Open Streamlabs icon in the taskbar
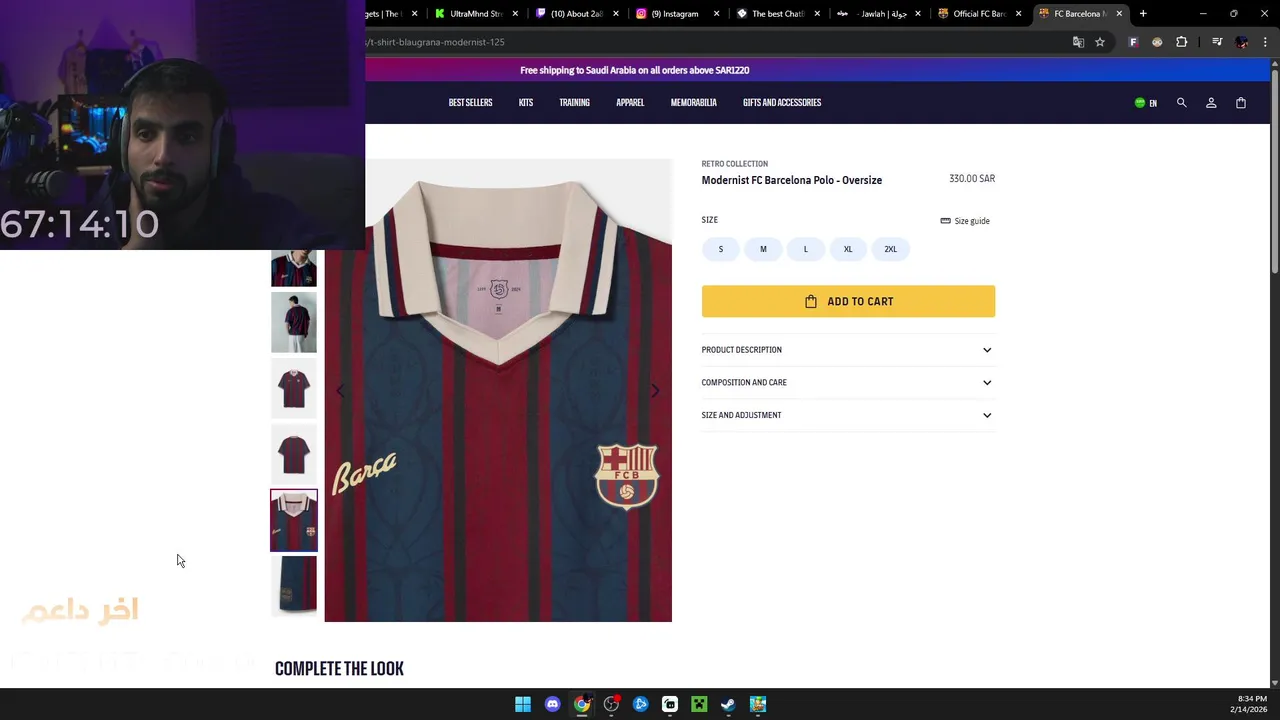Viewport: 1280px width, 720px height. pos(670,704)
